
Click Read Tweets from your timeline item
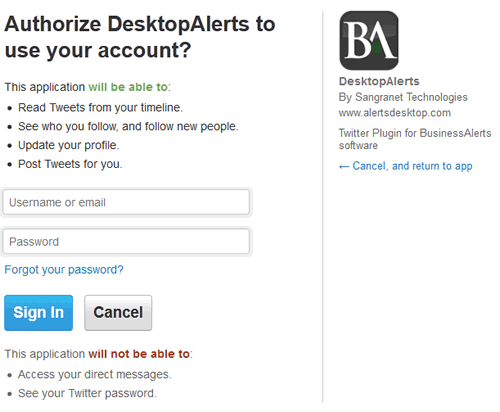tap(100, 107)
